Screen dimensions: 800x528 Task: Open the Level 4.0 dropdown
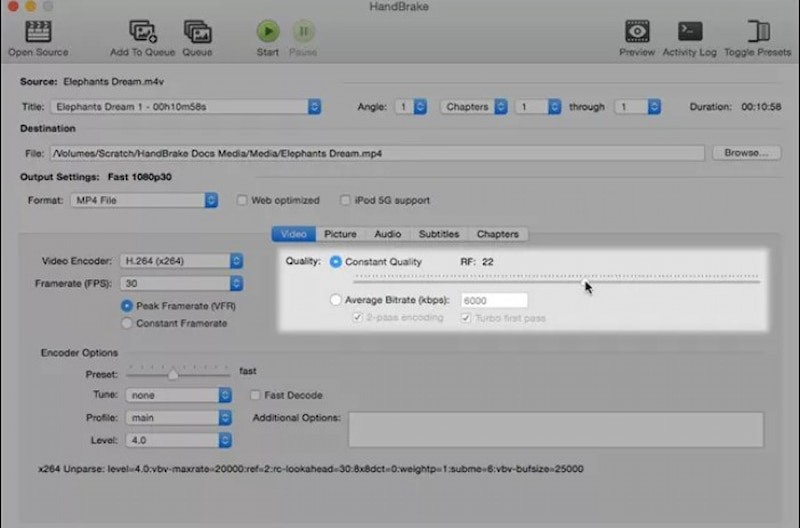pyautogui.click(x=179, y=440)
